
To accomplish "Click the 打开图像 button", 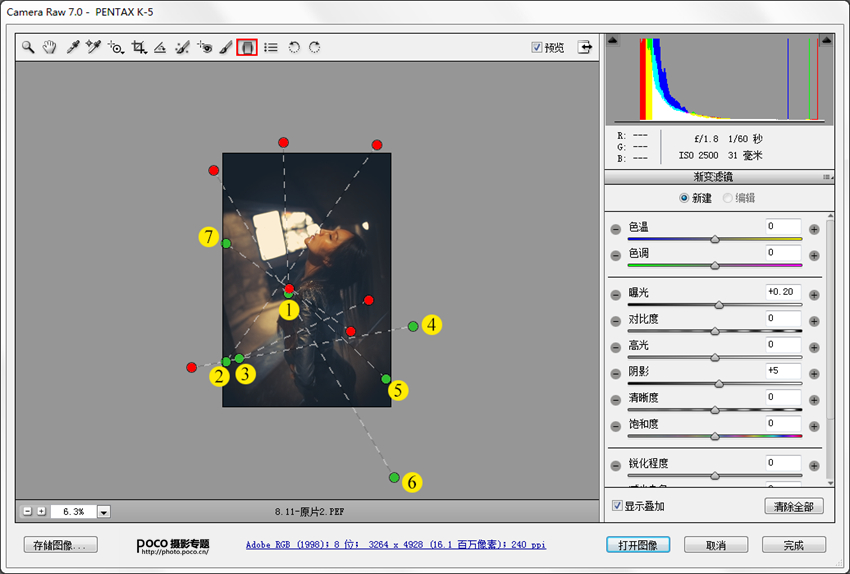I will tap(638, 545).
